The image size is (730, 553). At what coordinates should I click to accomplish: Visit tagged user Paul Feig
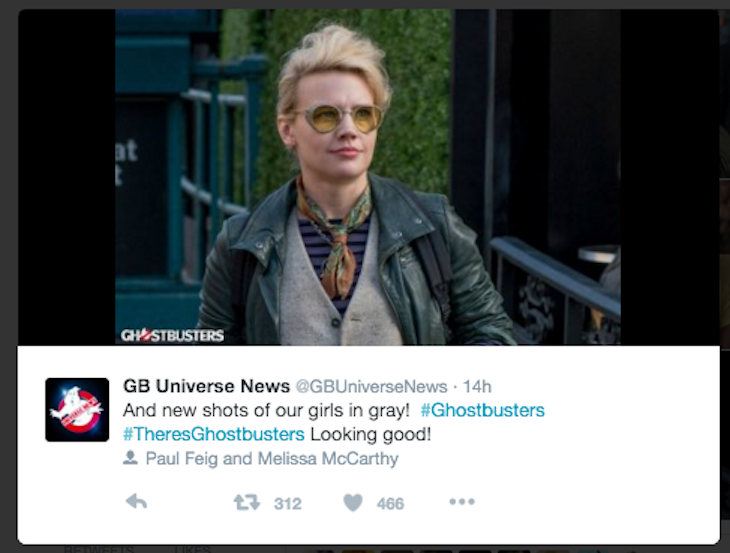pyautogui.click(x=182, y=459)
